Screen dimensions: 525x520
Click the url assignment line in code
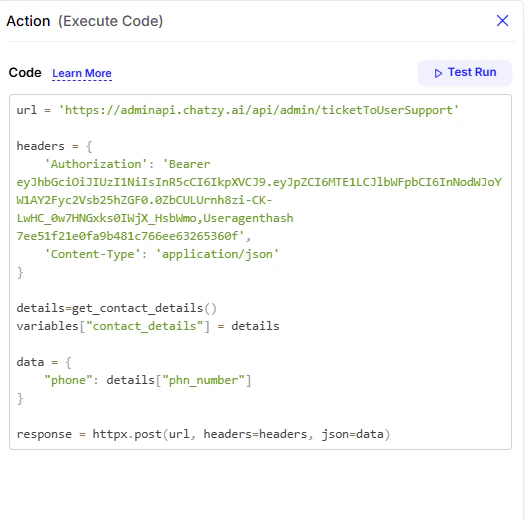coord(237,110)
